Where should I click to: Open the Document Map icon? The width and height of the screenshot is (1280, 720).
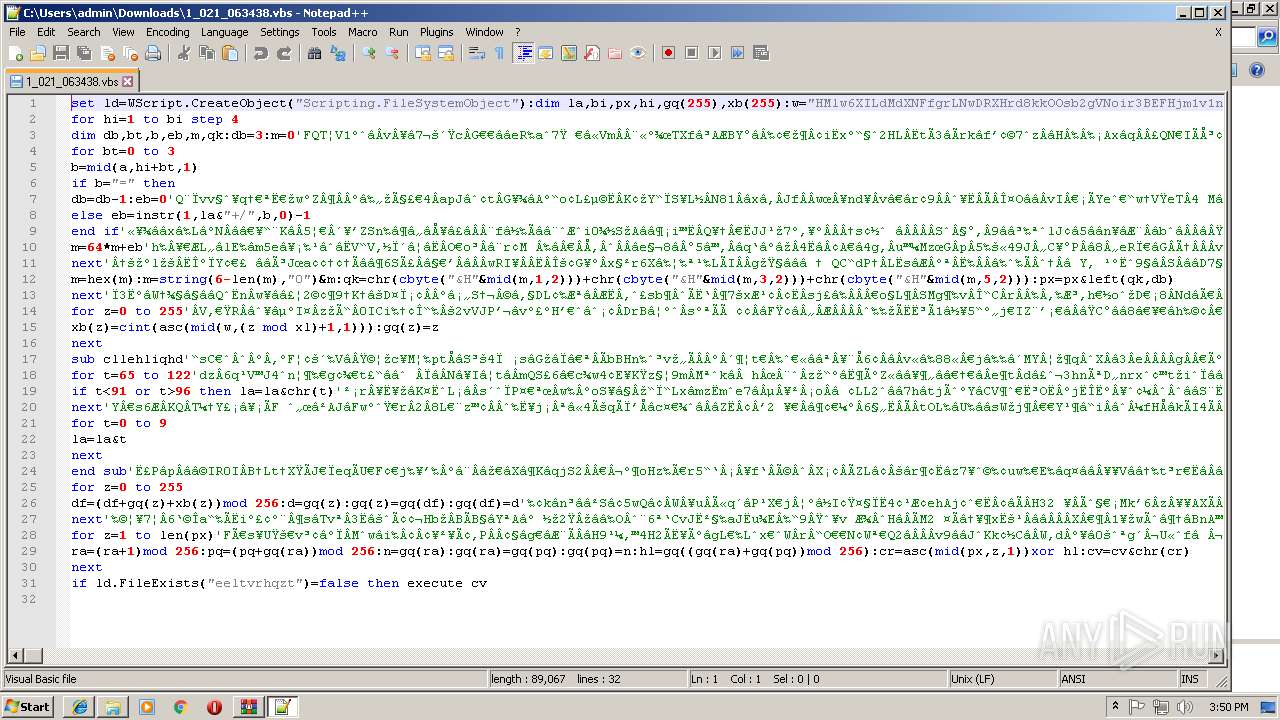569,53
